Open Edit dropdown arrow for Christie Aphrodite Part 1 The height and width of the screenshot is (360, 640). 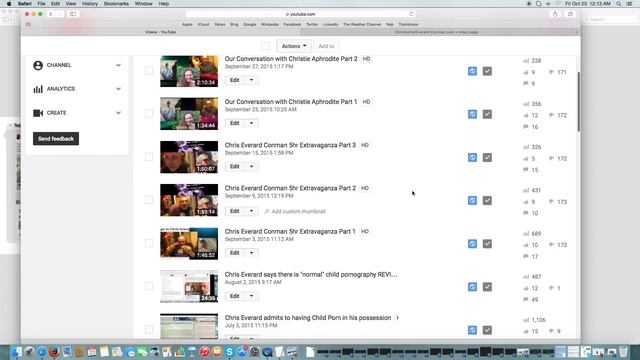pos(251,123)
